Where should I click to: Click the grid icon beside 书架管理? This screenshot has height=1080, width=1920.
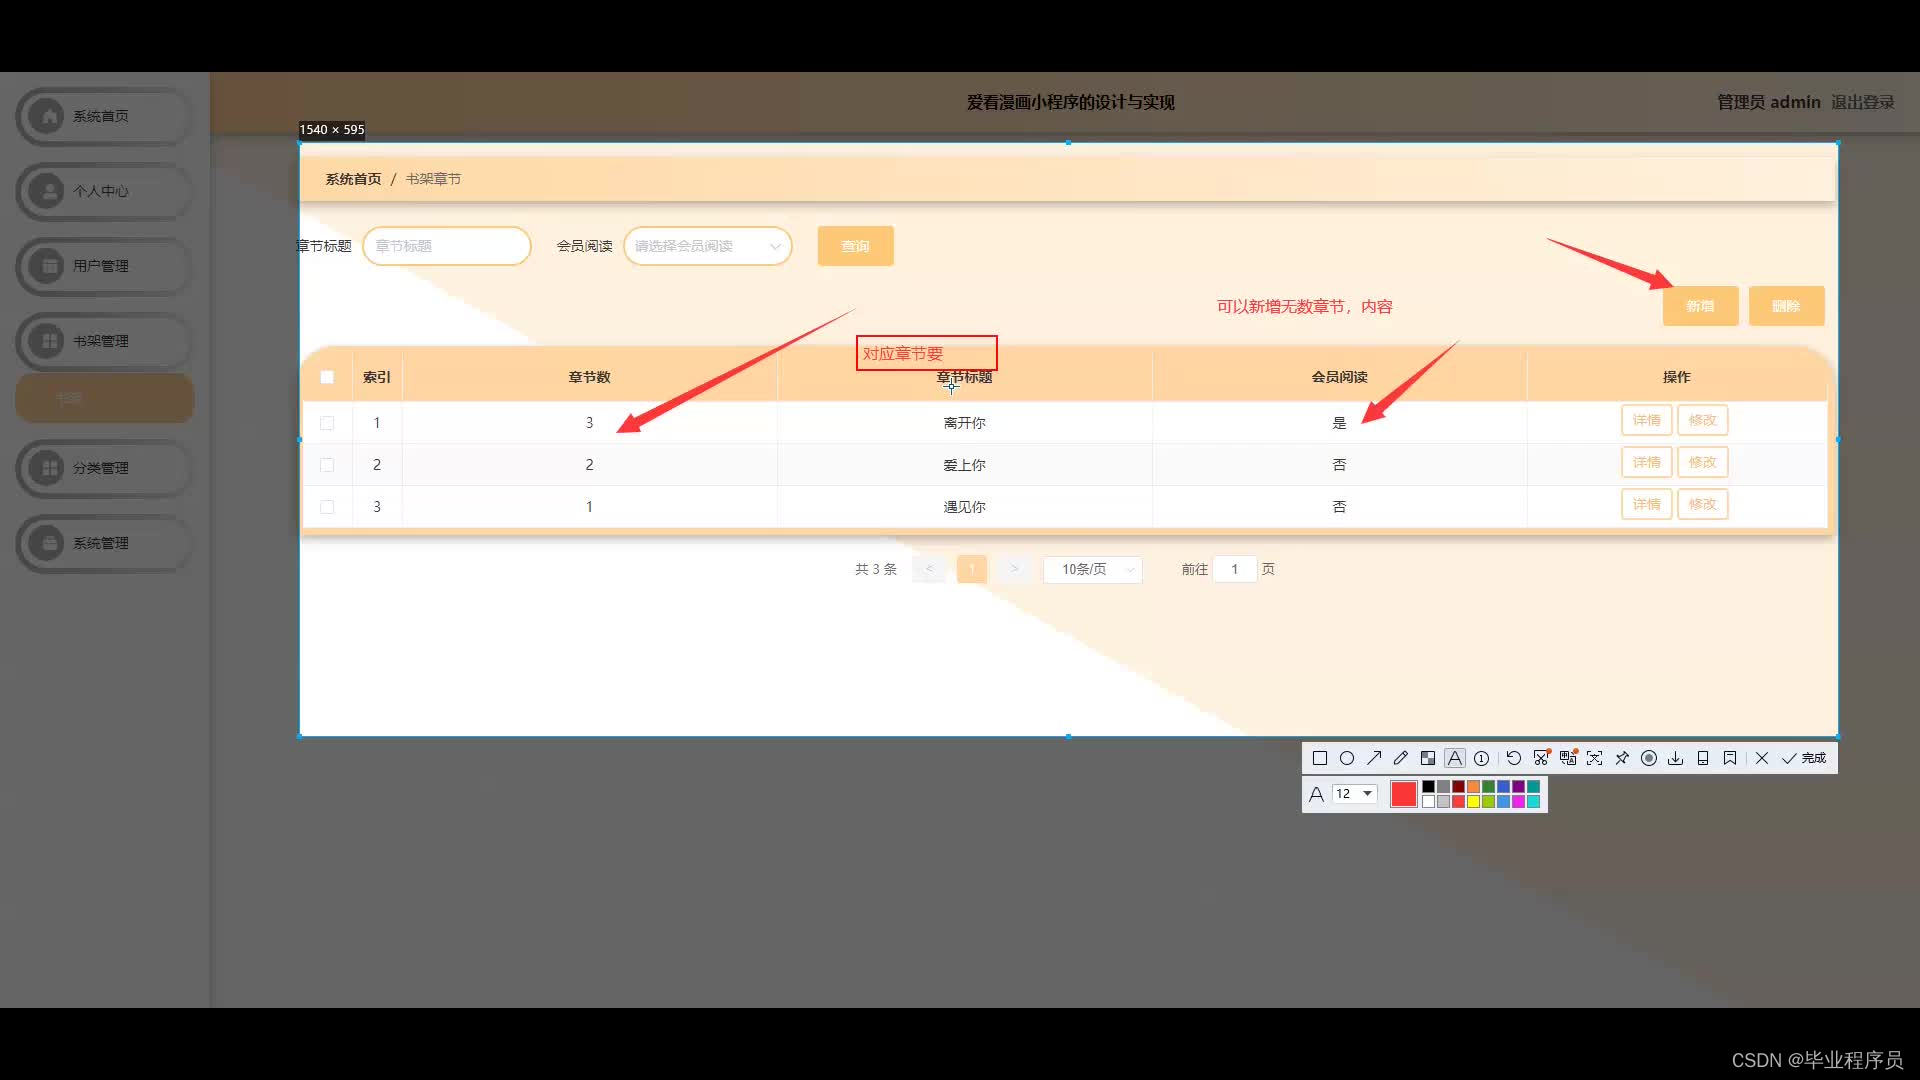(x=47, y=341)
